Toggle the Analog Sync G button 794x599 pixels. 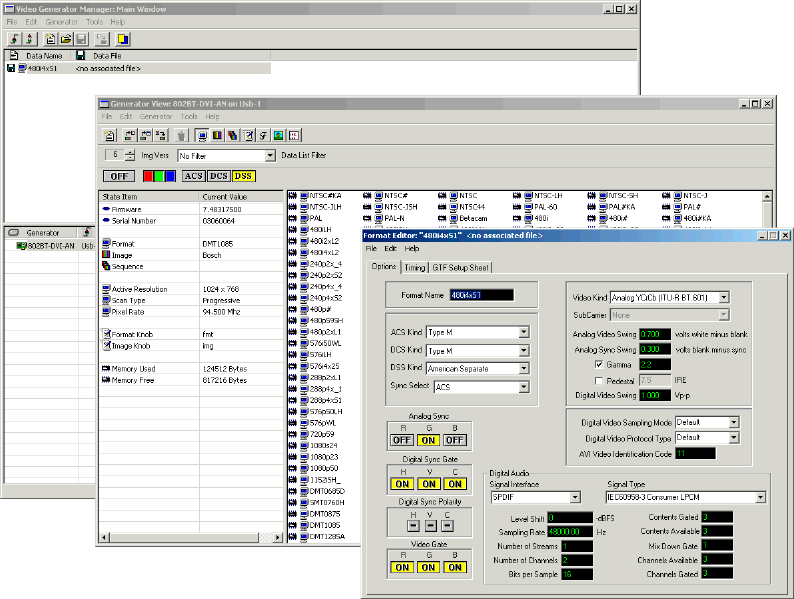(427, 438)
